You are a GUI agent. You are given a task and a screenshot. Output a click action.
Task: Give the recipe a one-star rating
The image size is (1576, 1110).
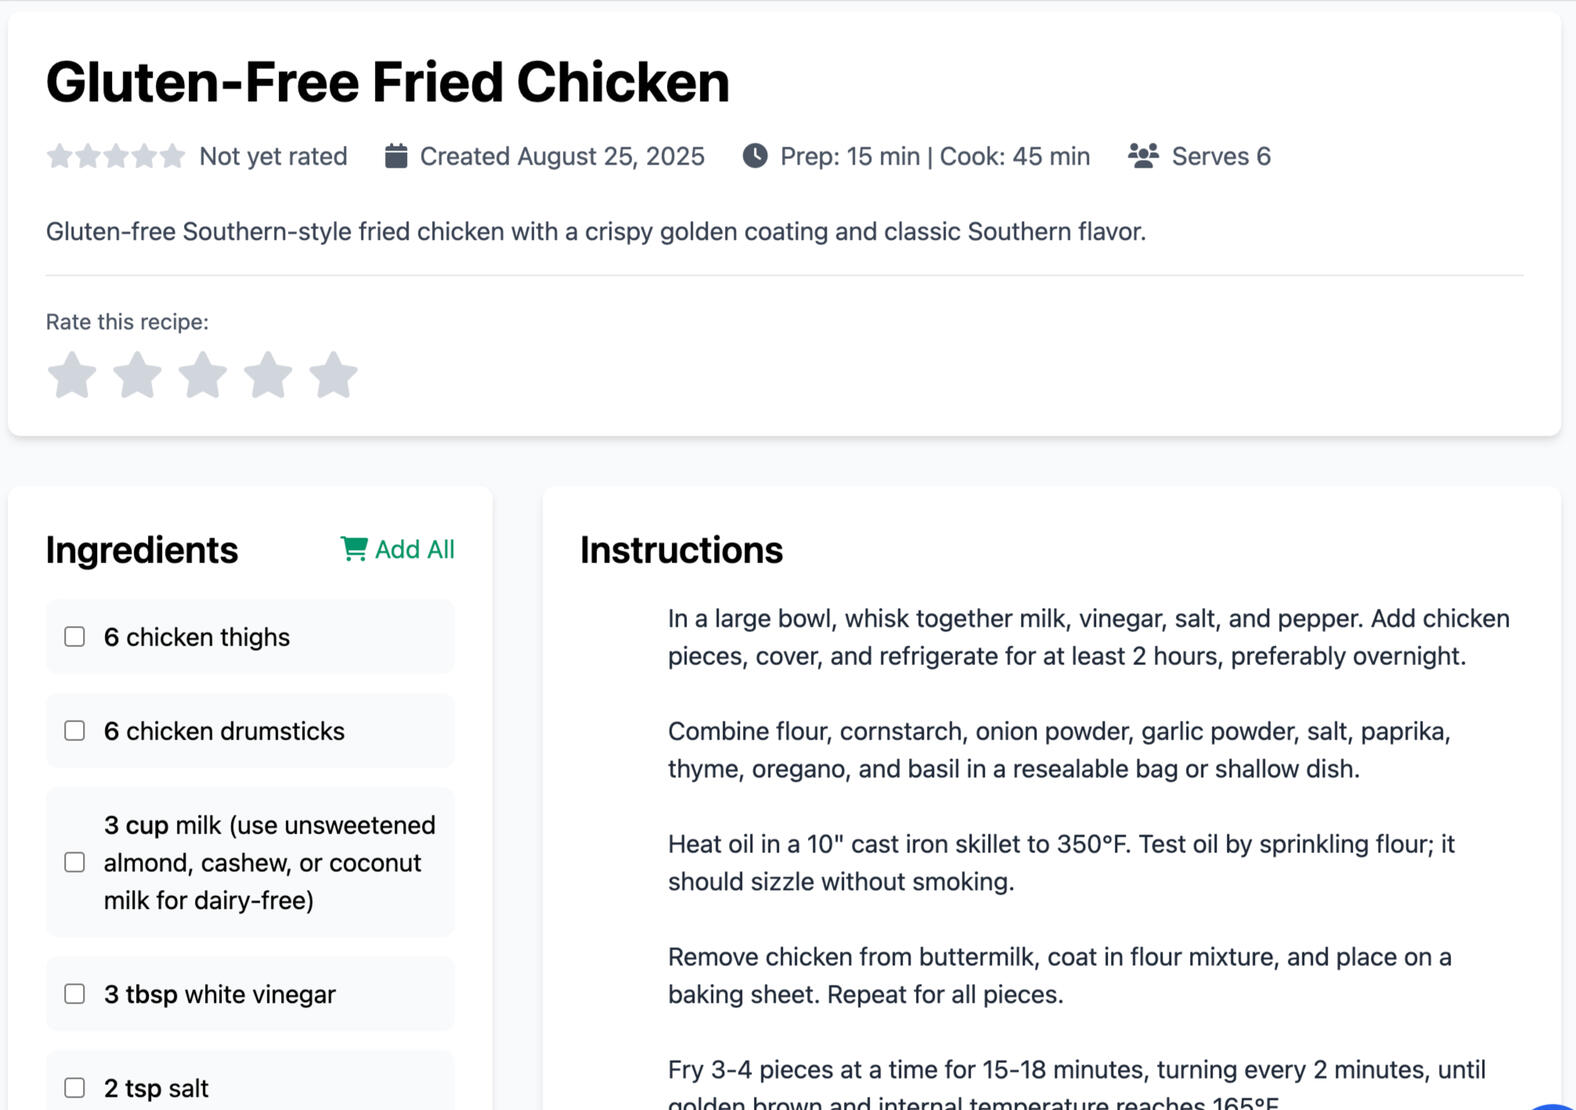point(72,375)
